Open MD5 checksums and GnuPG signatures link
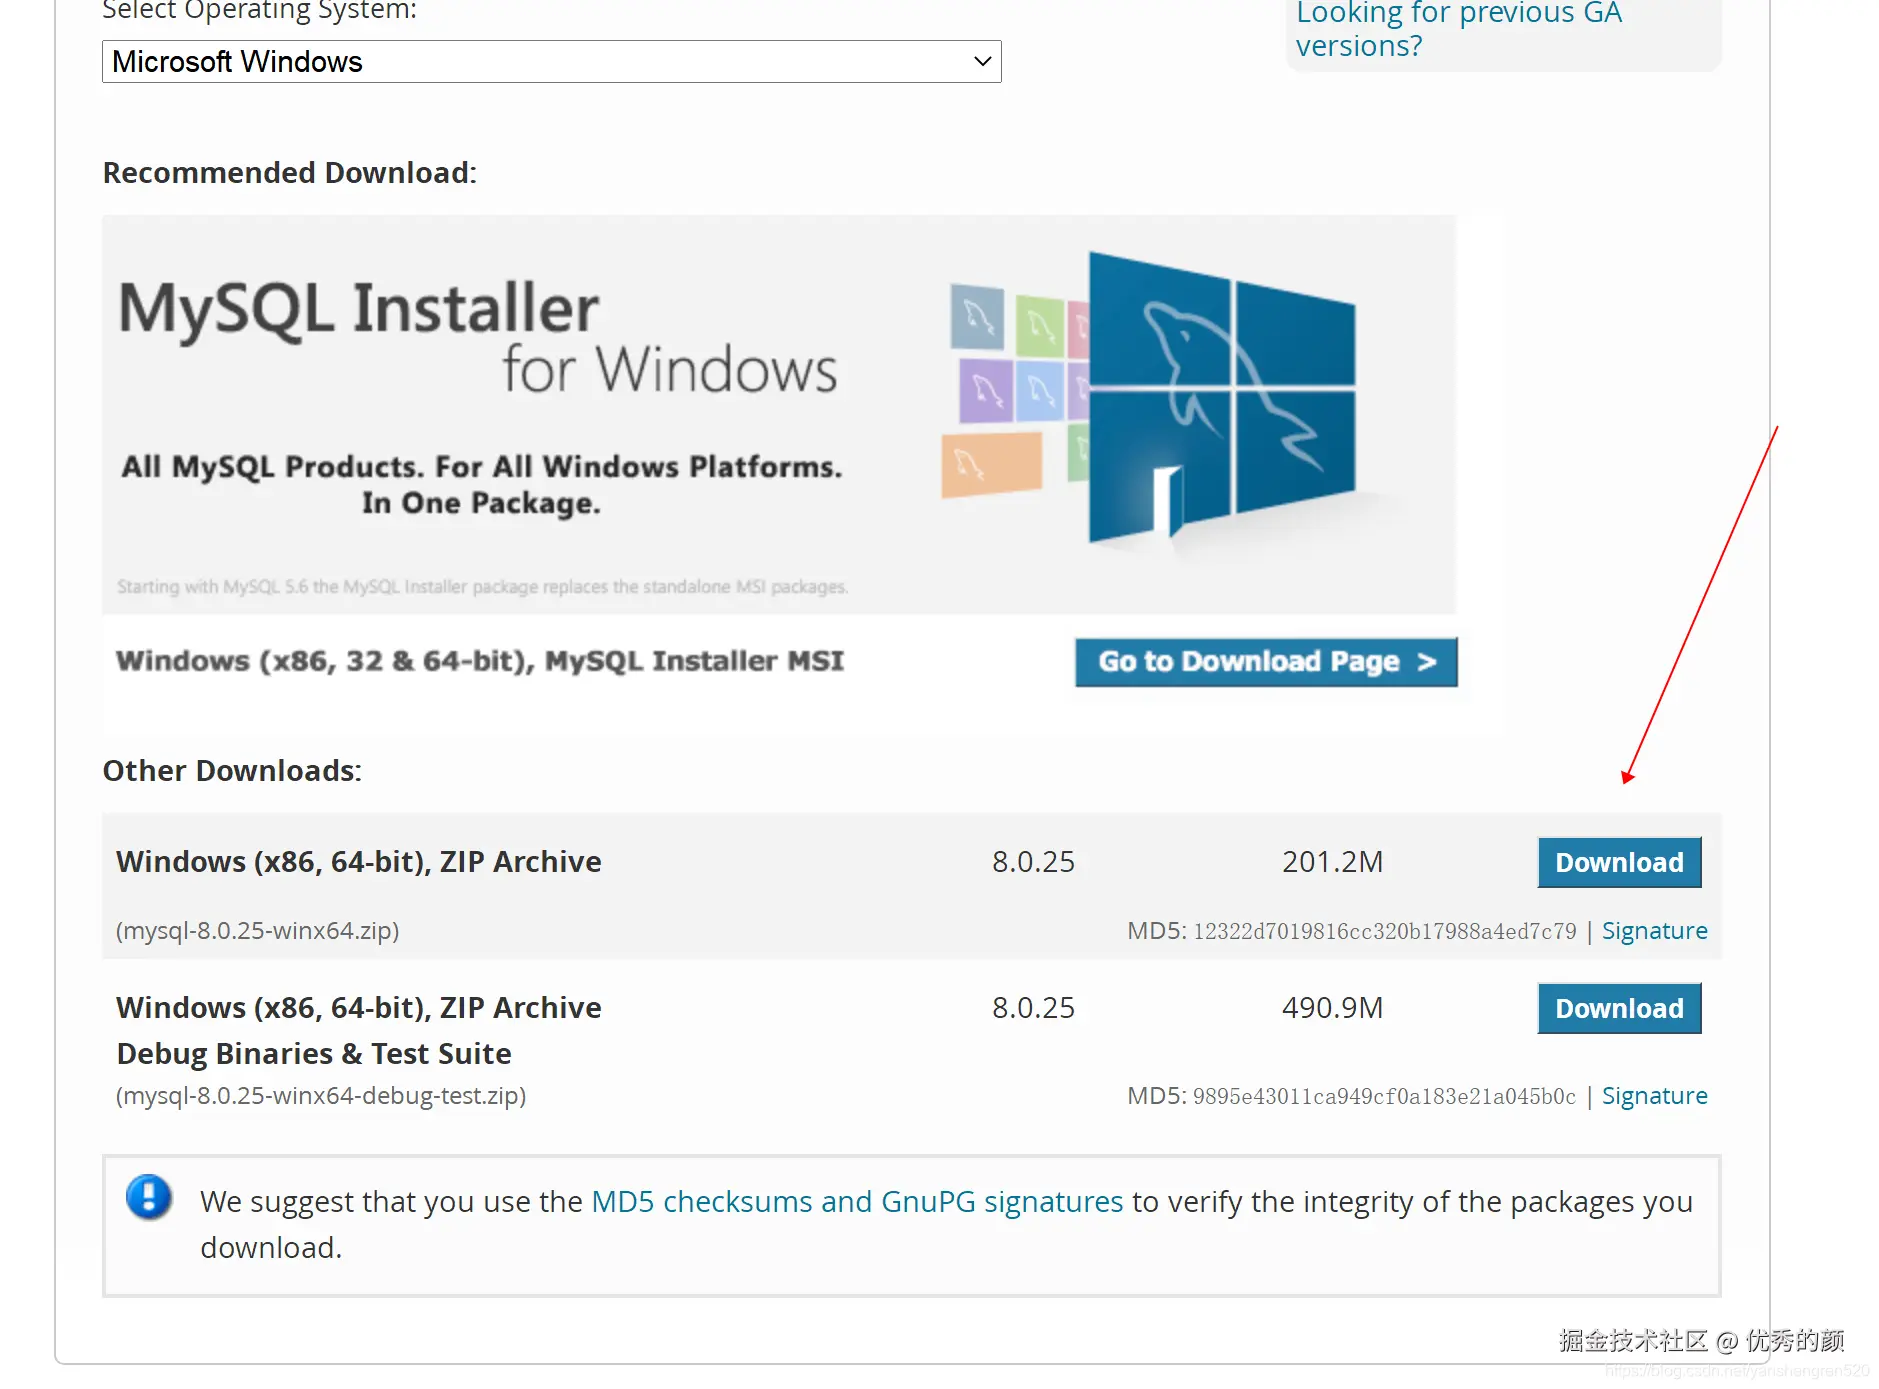 tap(857, 1201)
